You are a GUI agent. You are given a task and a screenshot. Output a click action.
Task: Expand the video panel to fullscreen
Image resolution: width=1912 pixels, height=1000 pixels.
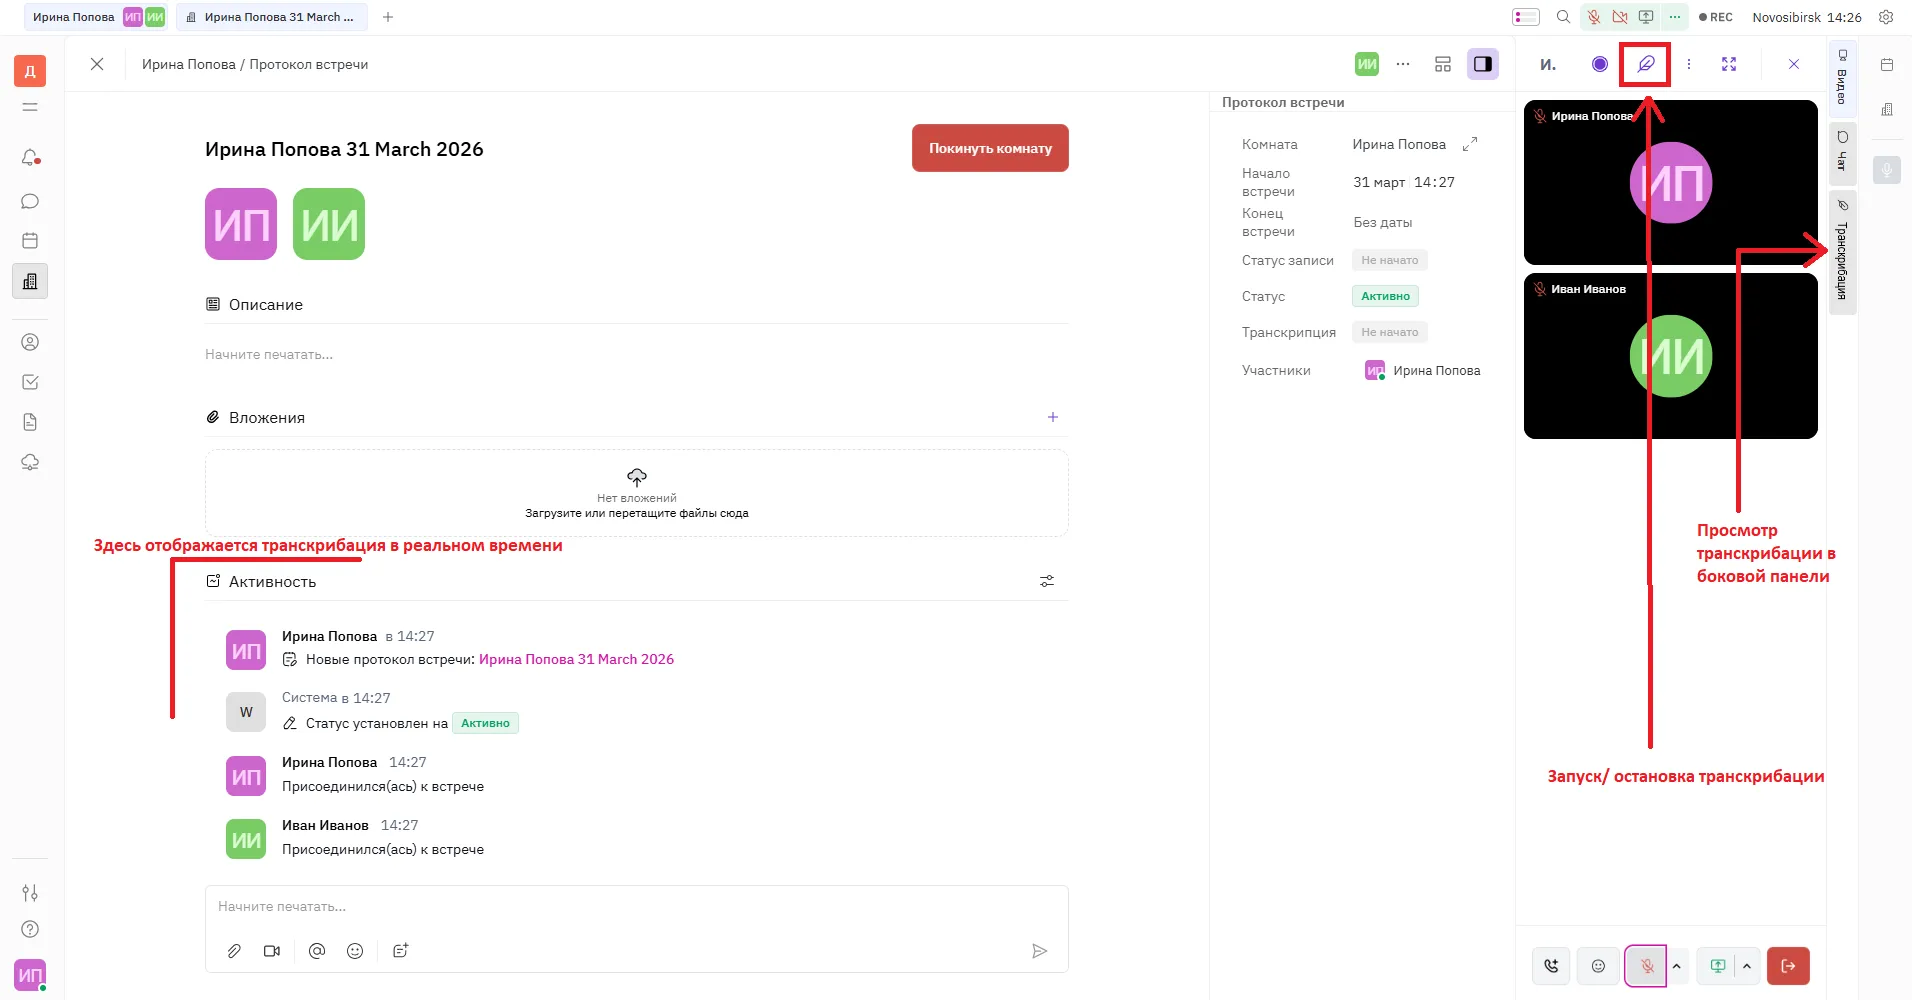pos(1729,64)
